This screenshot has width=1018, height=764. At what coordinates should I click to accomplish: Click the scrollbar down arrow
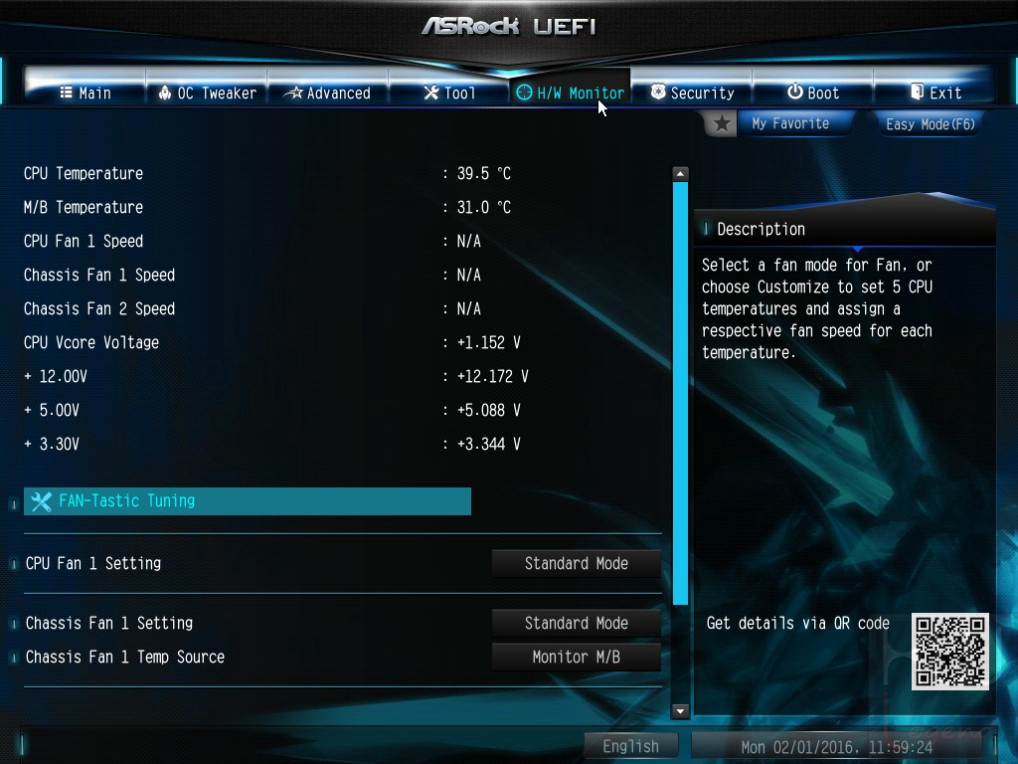pyautogui.click(x=680, y=711)
